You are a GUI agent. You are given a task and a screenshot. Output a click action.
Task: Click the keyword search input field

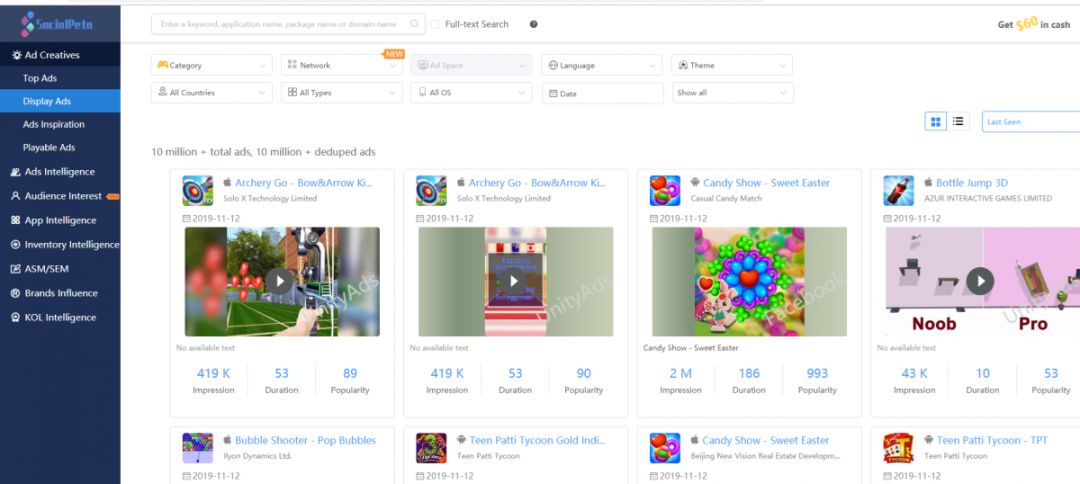pyautogui.click(x=278, y=24)
